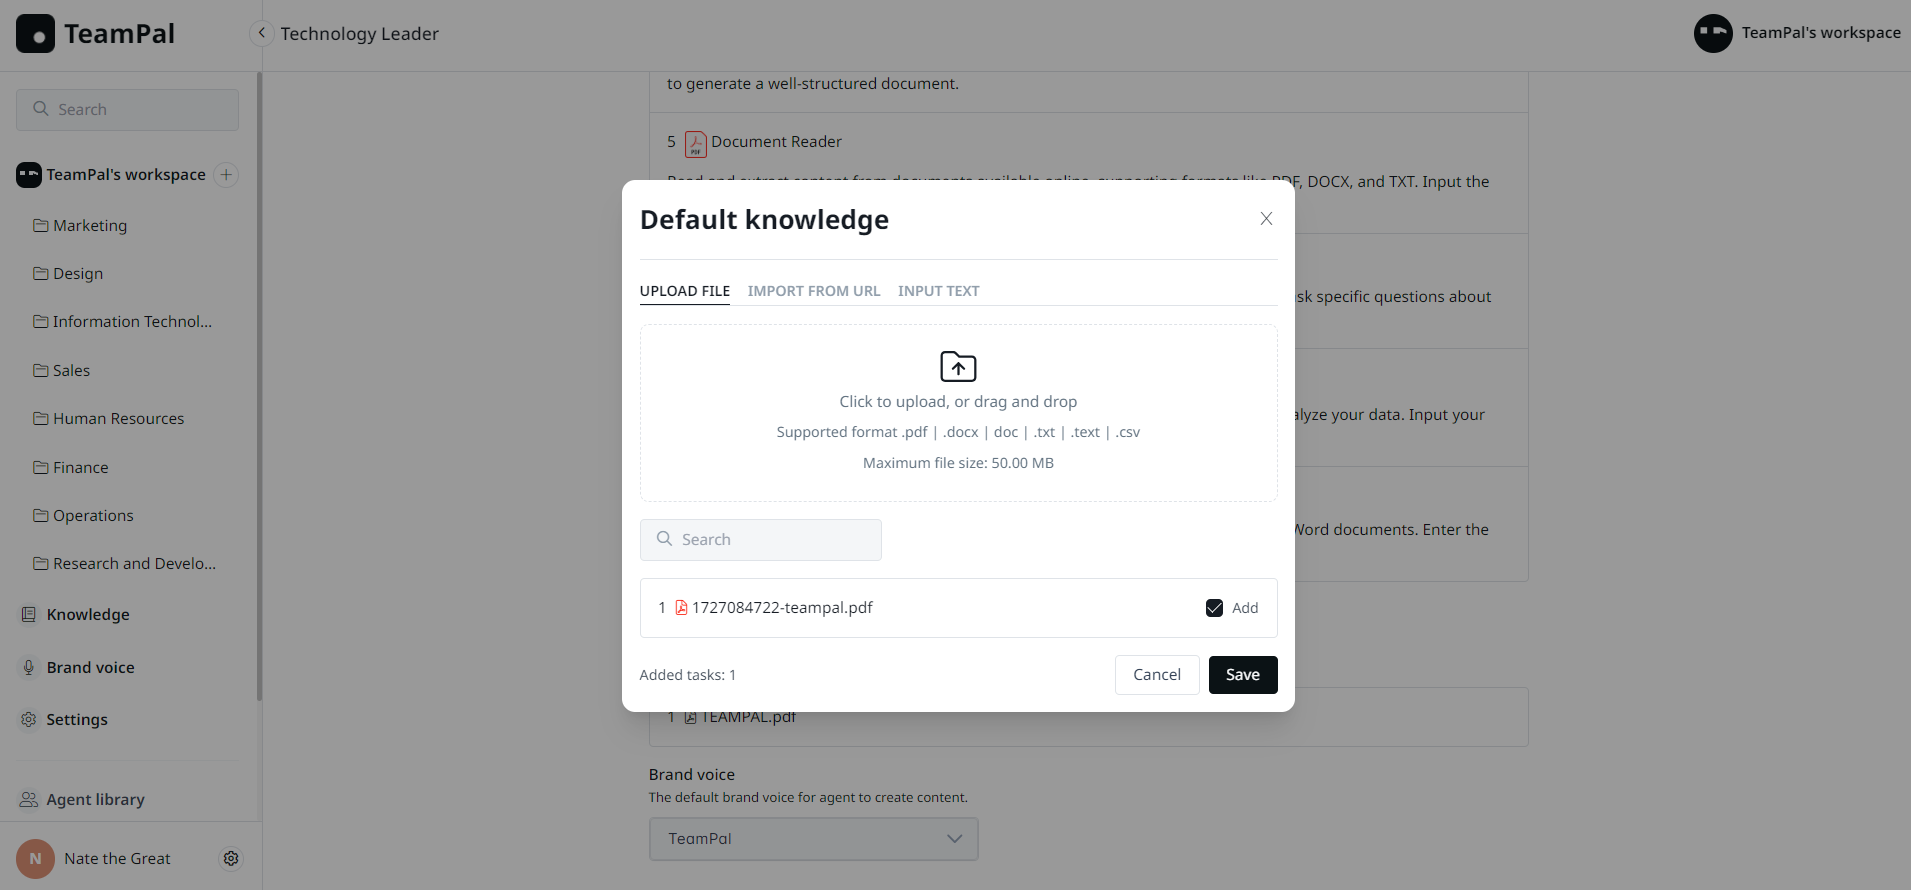Screen dimensions: 1911x890
Task: Close the Default knowledge dialog
Action: pyautogui.click(x=1266, y=219)
